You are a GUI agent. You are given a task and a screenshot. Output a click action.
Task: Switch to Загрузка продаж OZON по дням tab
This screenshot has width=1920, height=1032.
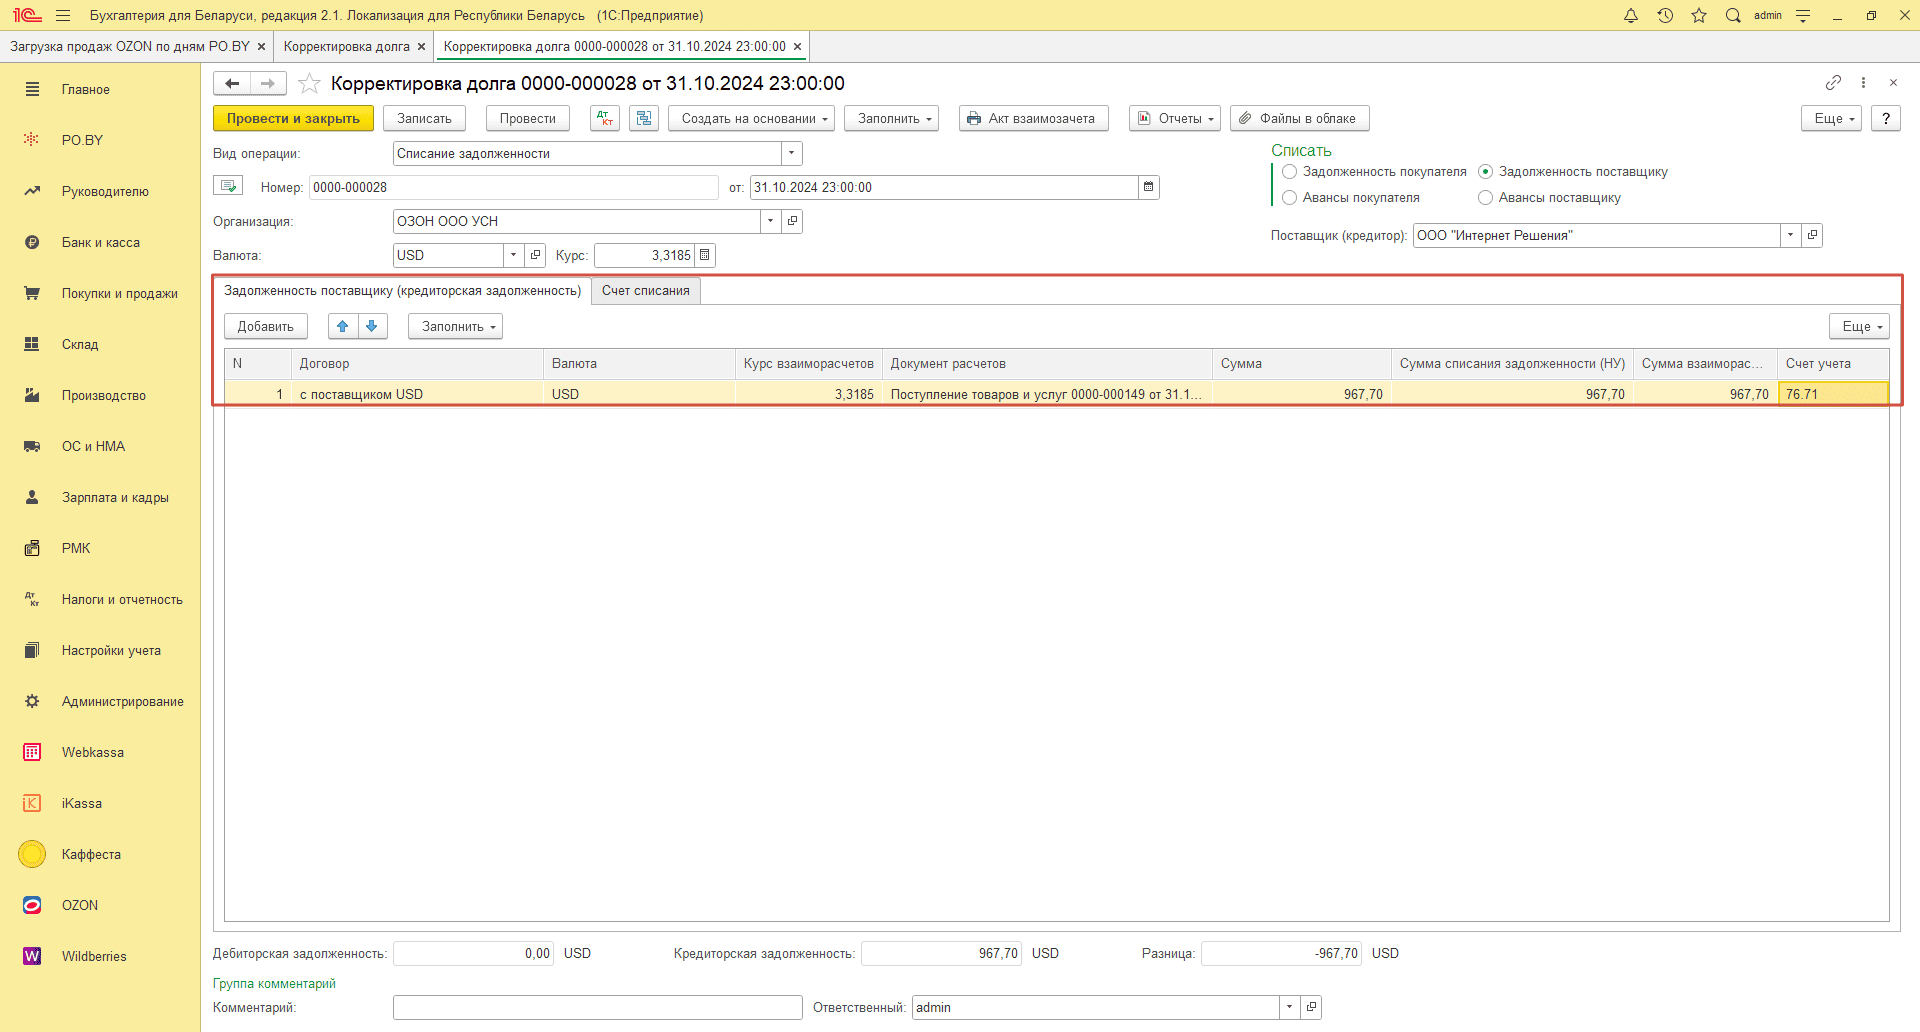[130, 46]
